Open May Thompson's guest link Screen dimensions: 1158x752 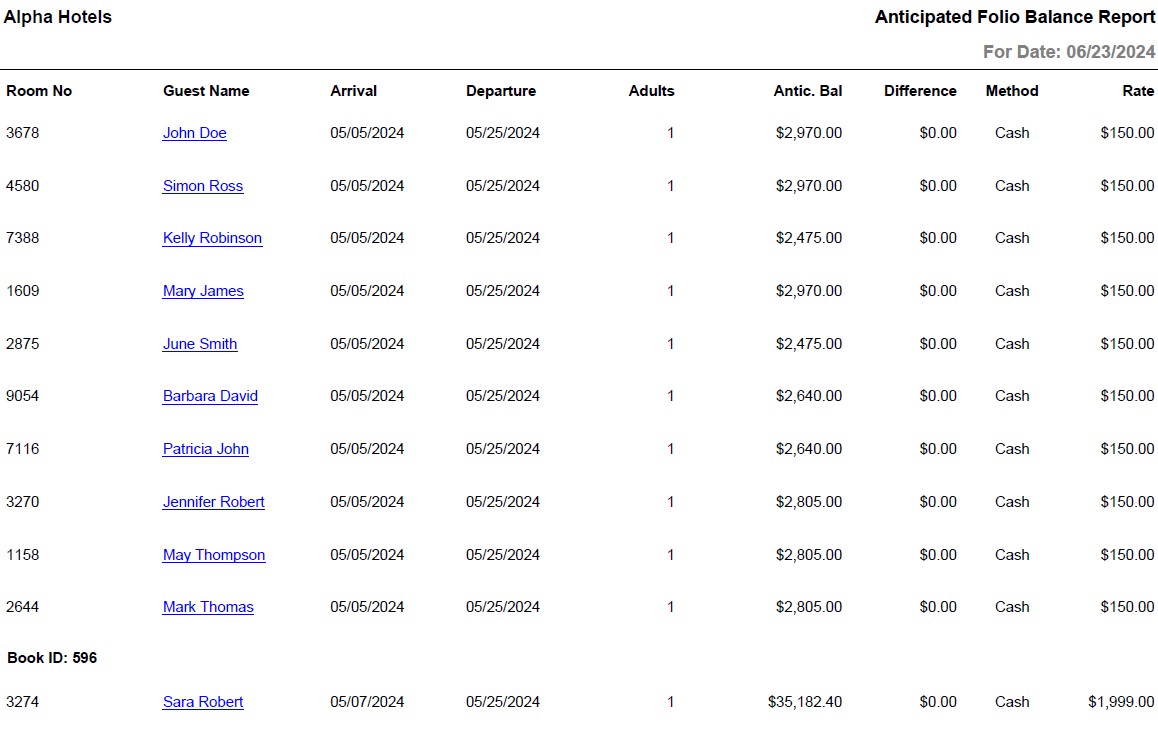click(x=214, y=555)
